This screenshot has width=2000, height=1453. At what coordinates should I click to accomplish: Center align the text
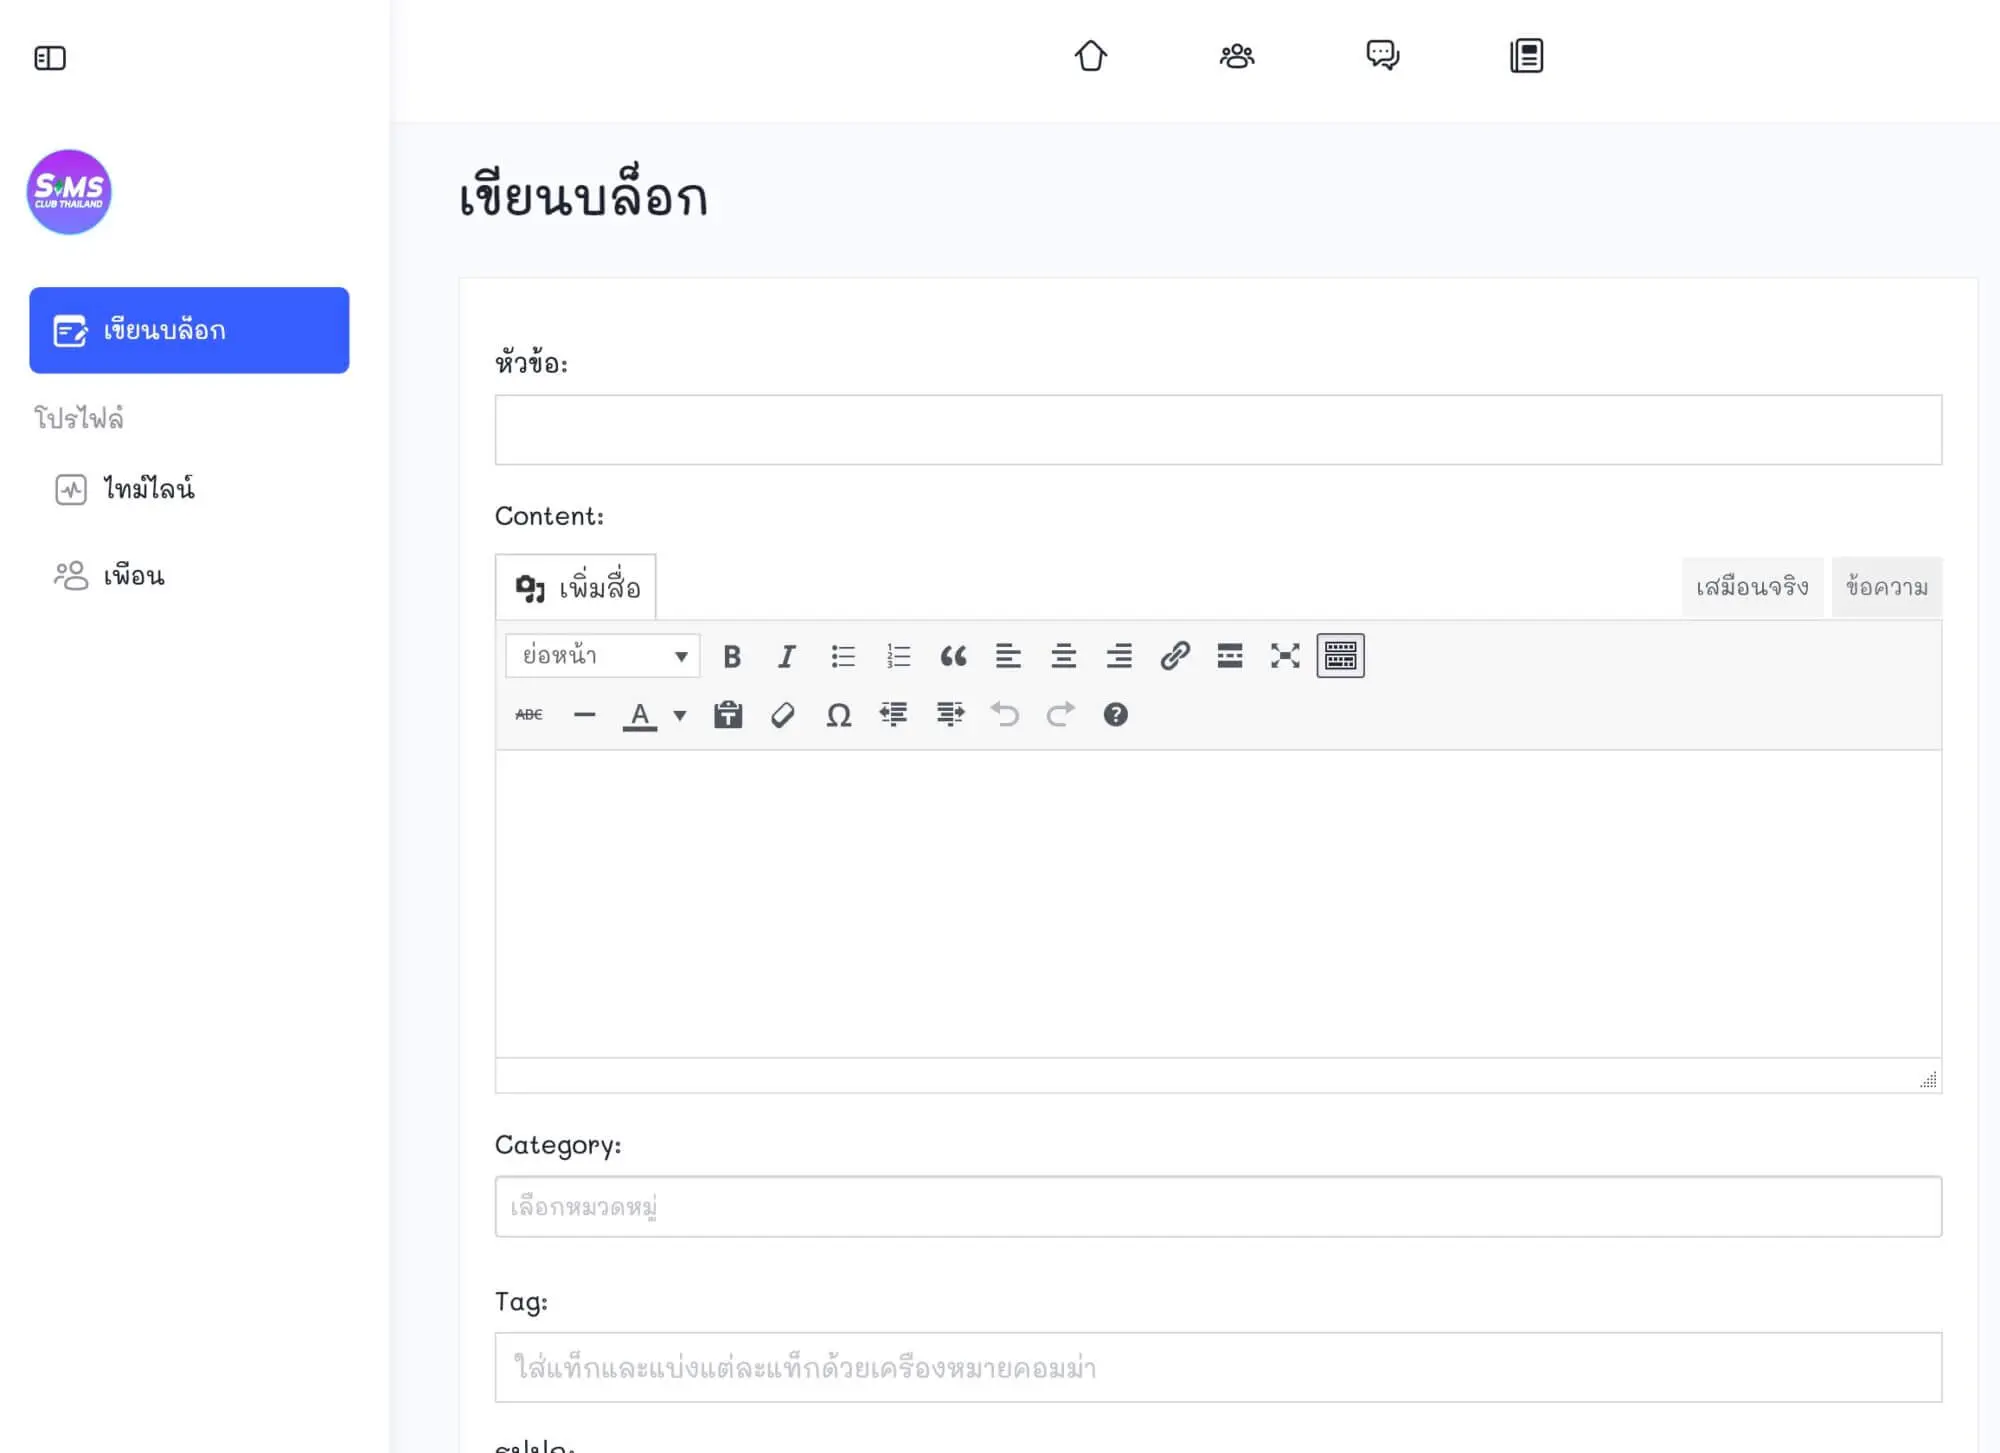click(1064, 656)
